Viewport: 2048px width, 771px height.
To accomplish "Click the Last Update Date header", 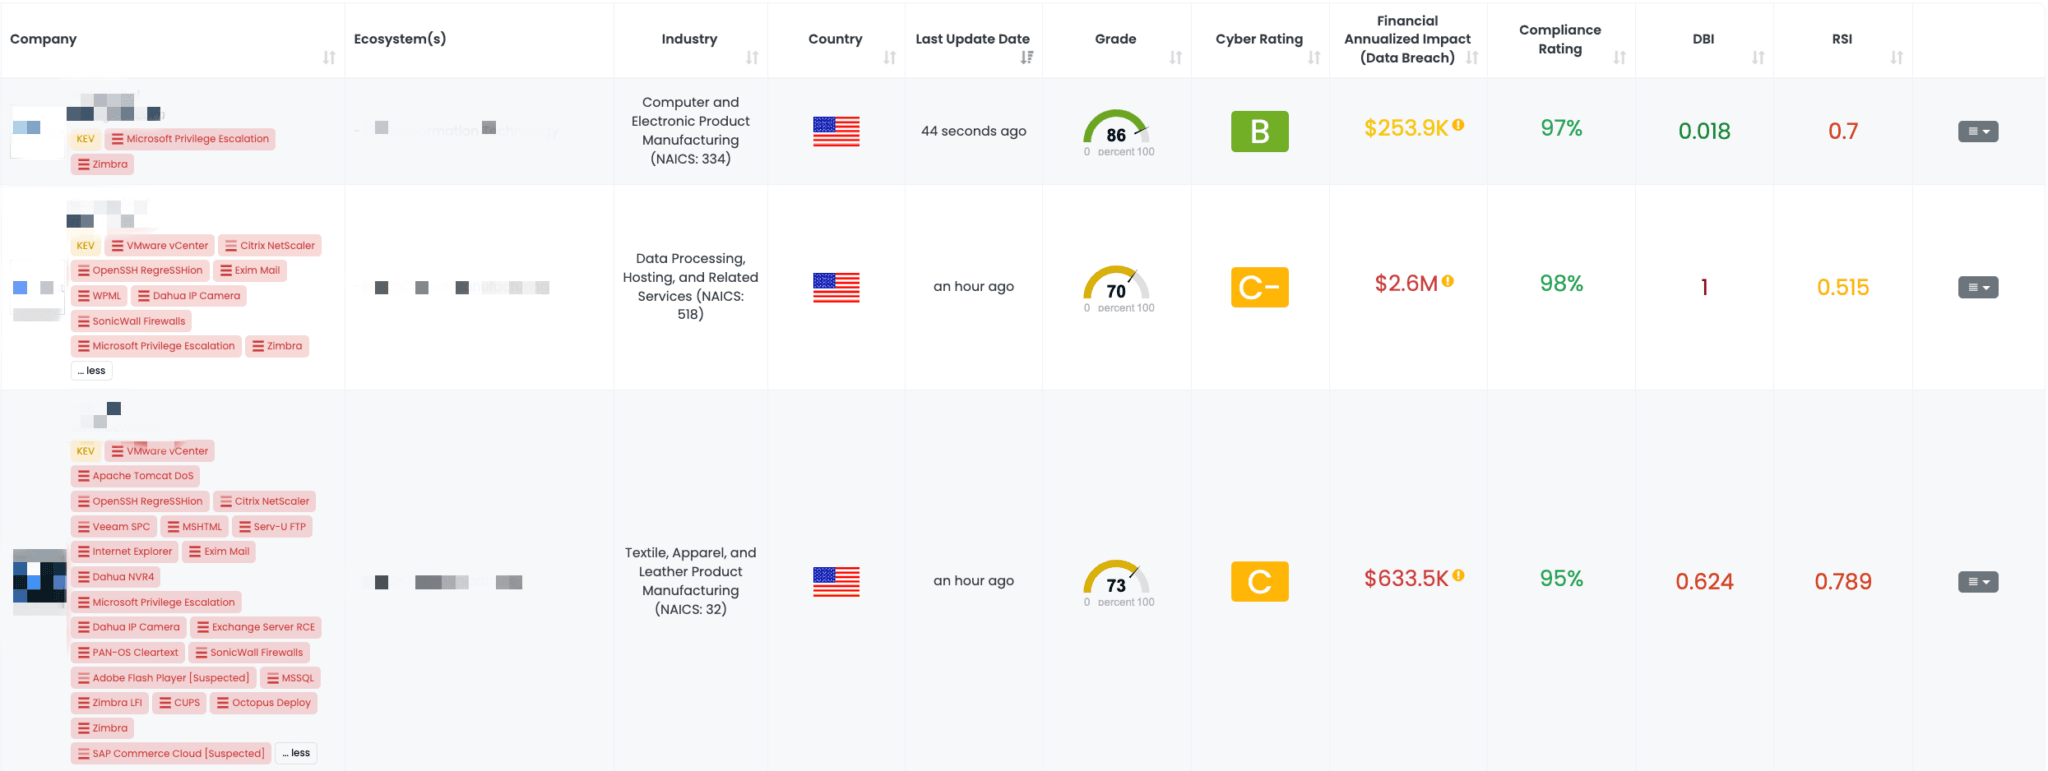I will pos(972,39).
